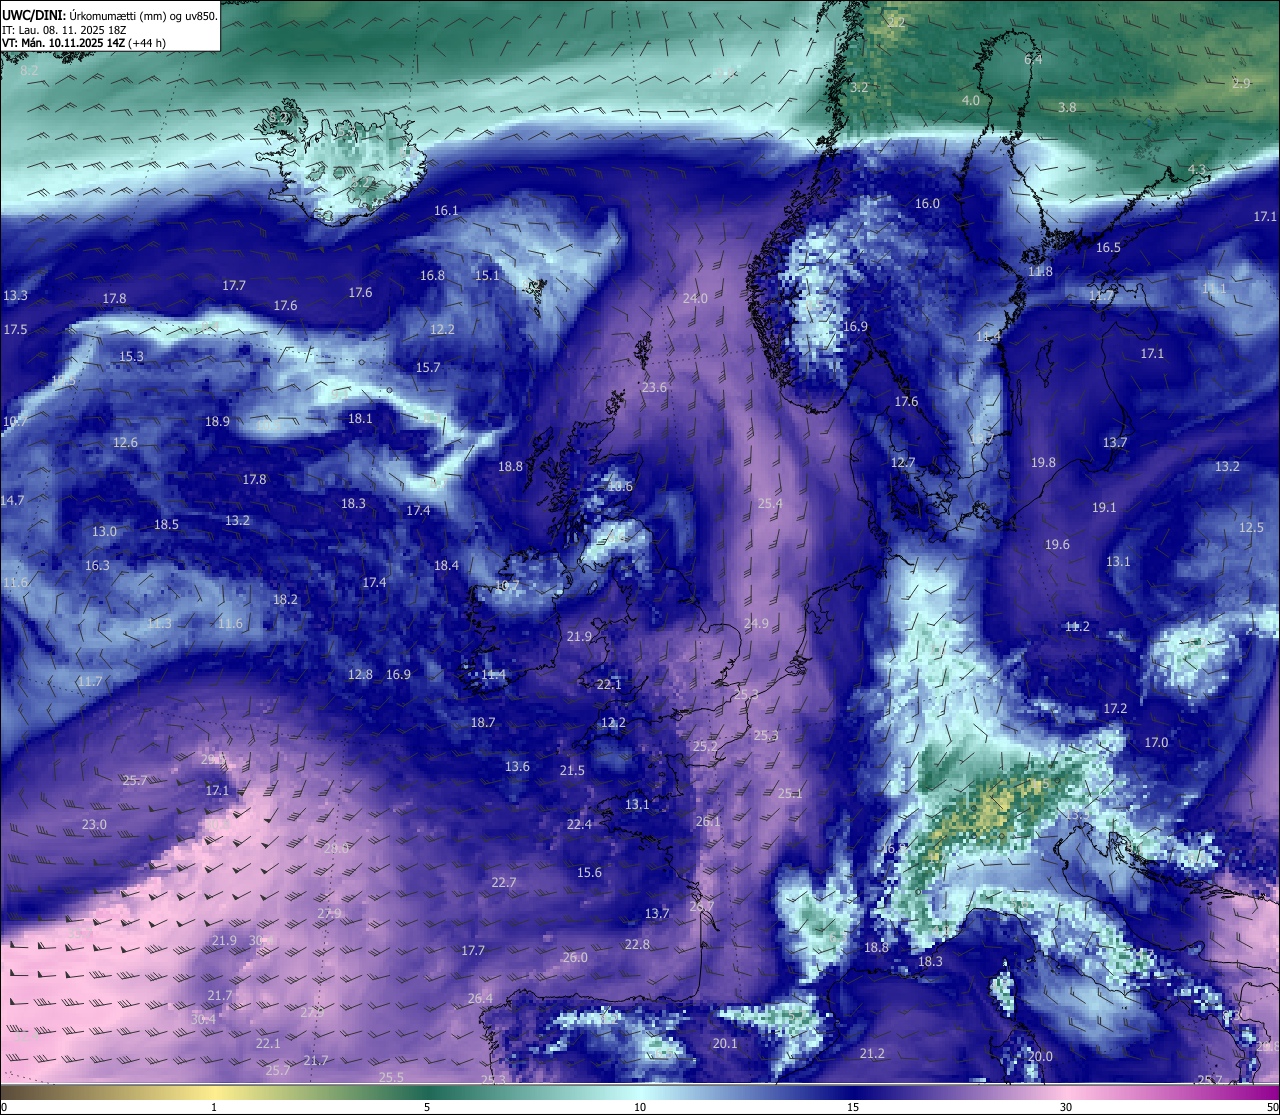The image size is (1280, 1115).
Task: Click the color bar tick label 30
Action: coord(1066,1107)
